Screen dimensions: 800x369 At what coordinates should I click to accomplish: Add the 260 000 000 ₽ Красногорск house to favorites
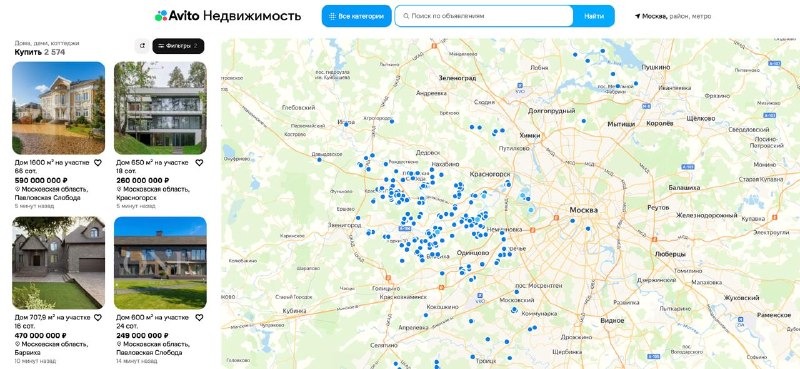(199, 163)
